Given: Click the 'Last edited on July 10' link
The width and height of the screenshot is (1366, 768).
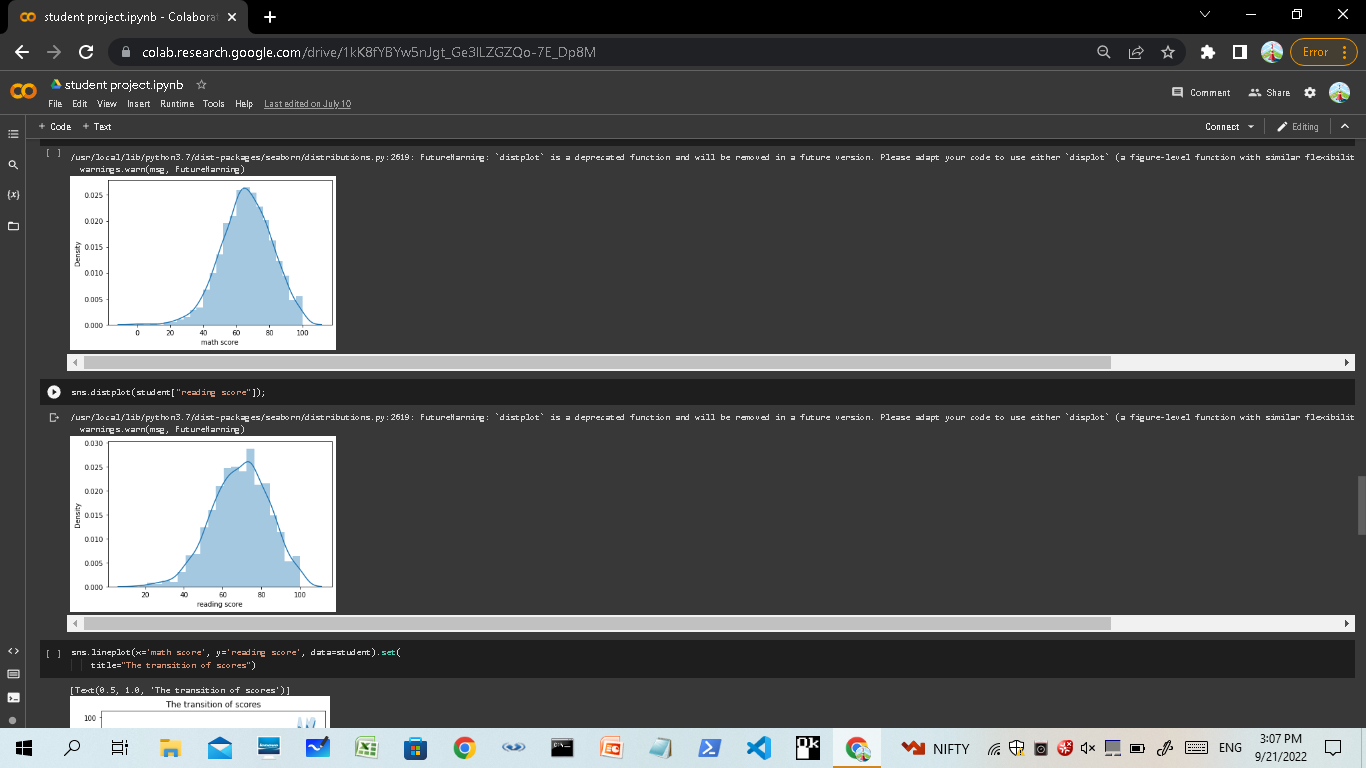Looking at the screenshot, I should point(307,104).
